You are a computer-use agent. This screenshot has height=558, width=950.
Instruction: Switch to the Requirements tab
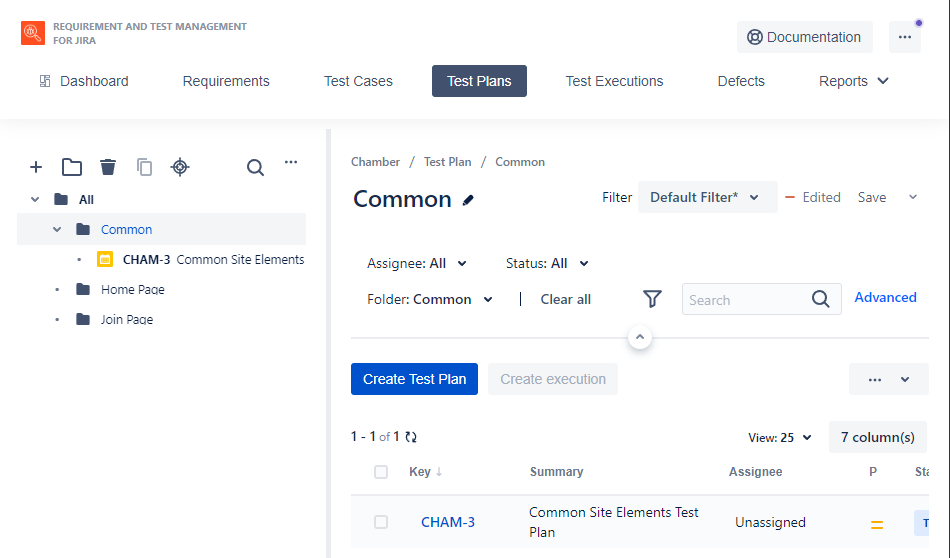click(x=226, y=81)
